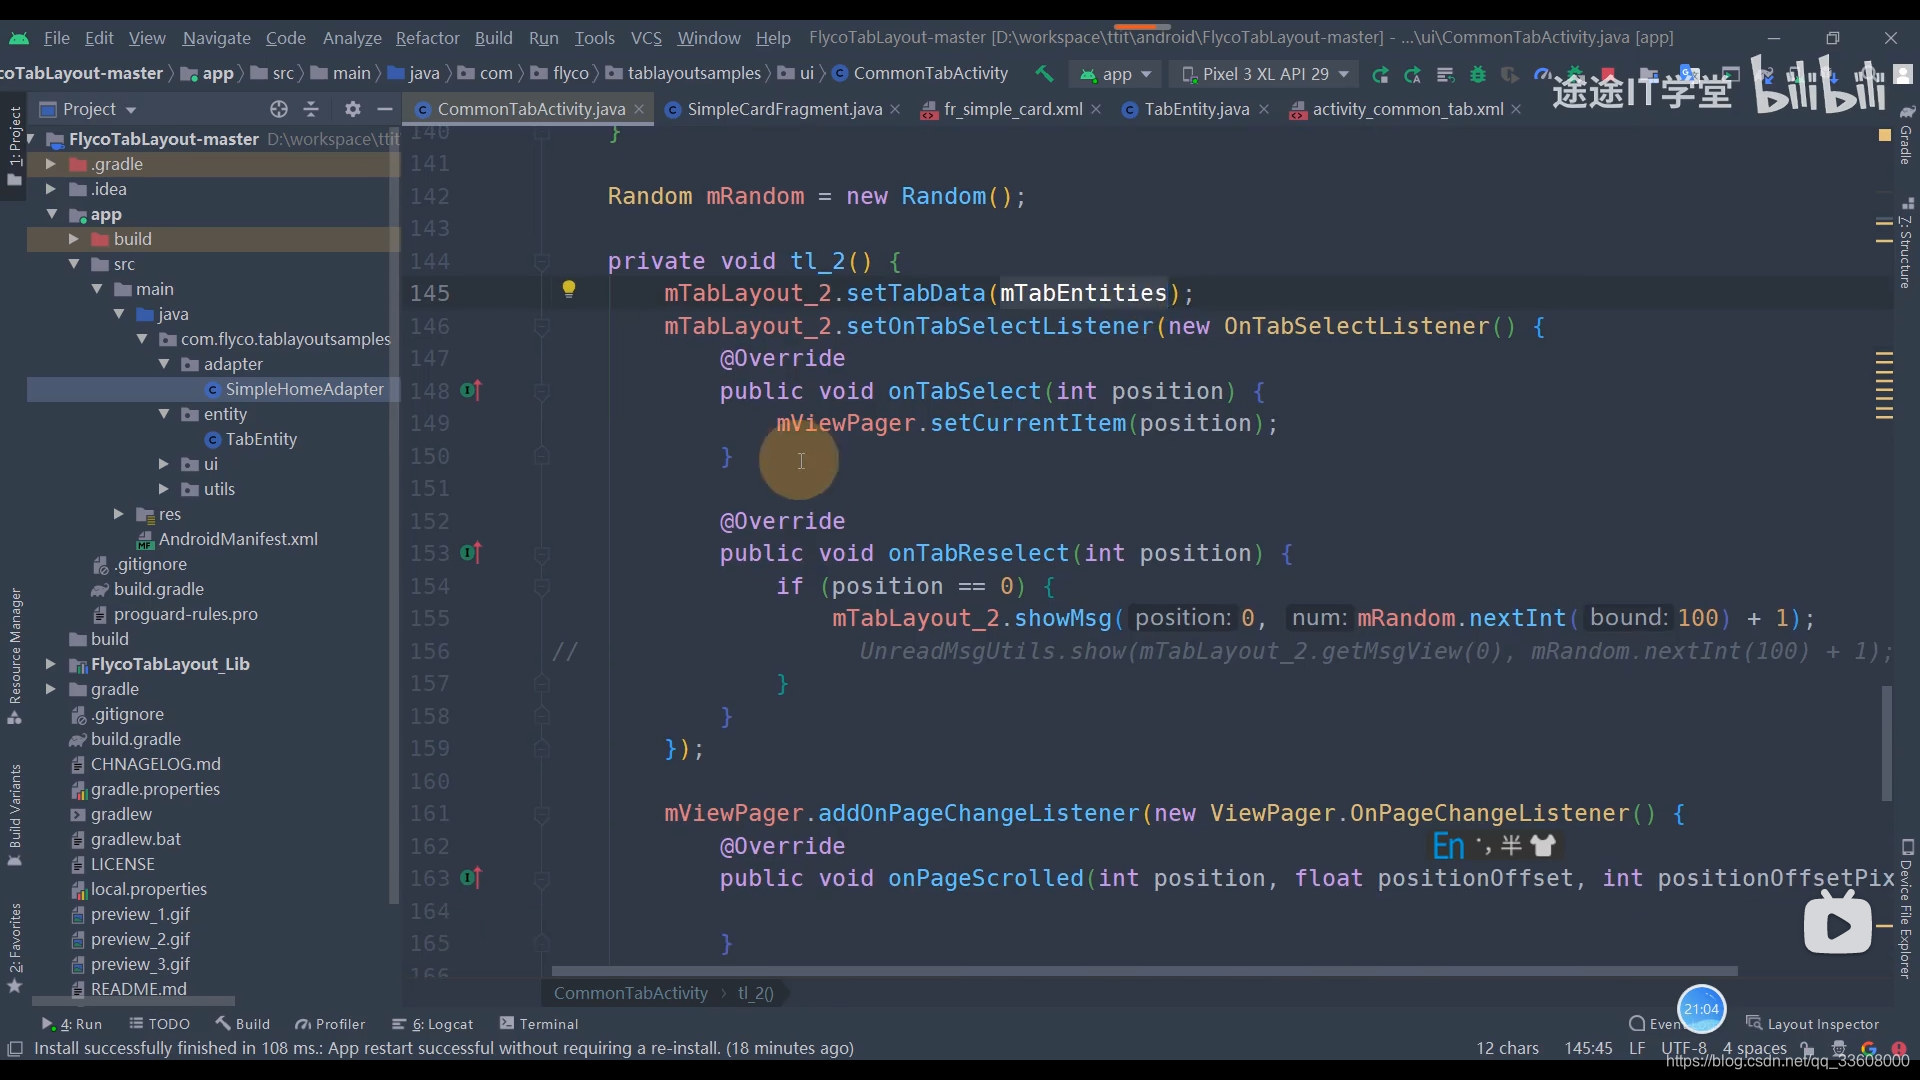1920x1080 pixels.
Task: Click the editor horizontal scrollbar
Action: (x=1144, y=971)
